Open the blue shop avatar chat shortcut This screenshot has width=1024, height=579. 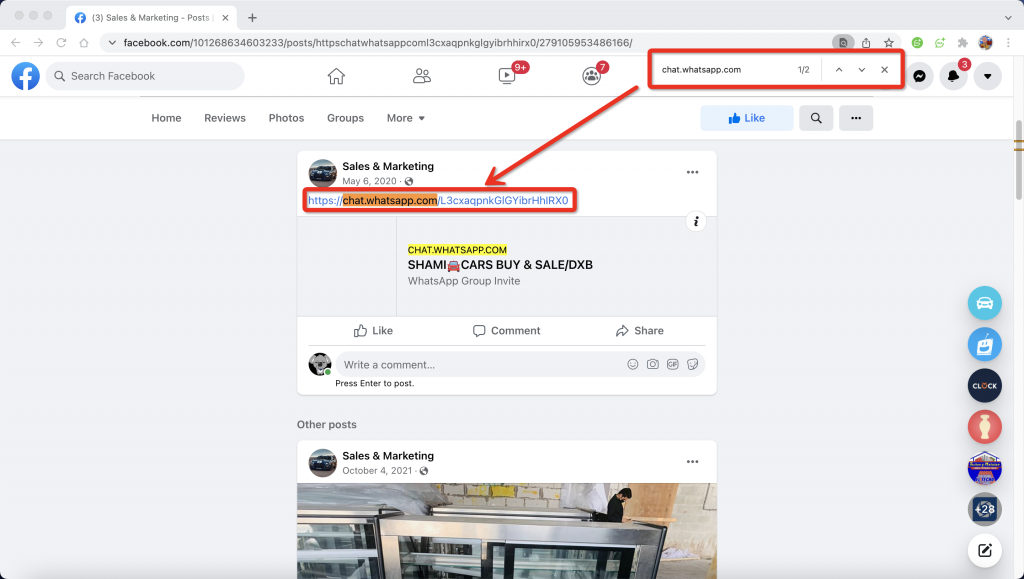click(985, 344)
